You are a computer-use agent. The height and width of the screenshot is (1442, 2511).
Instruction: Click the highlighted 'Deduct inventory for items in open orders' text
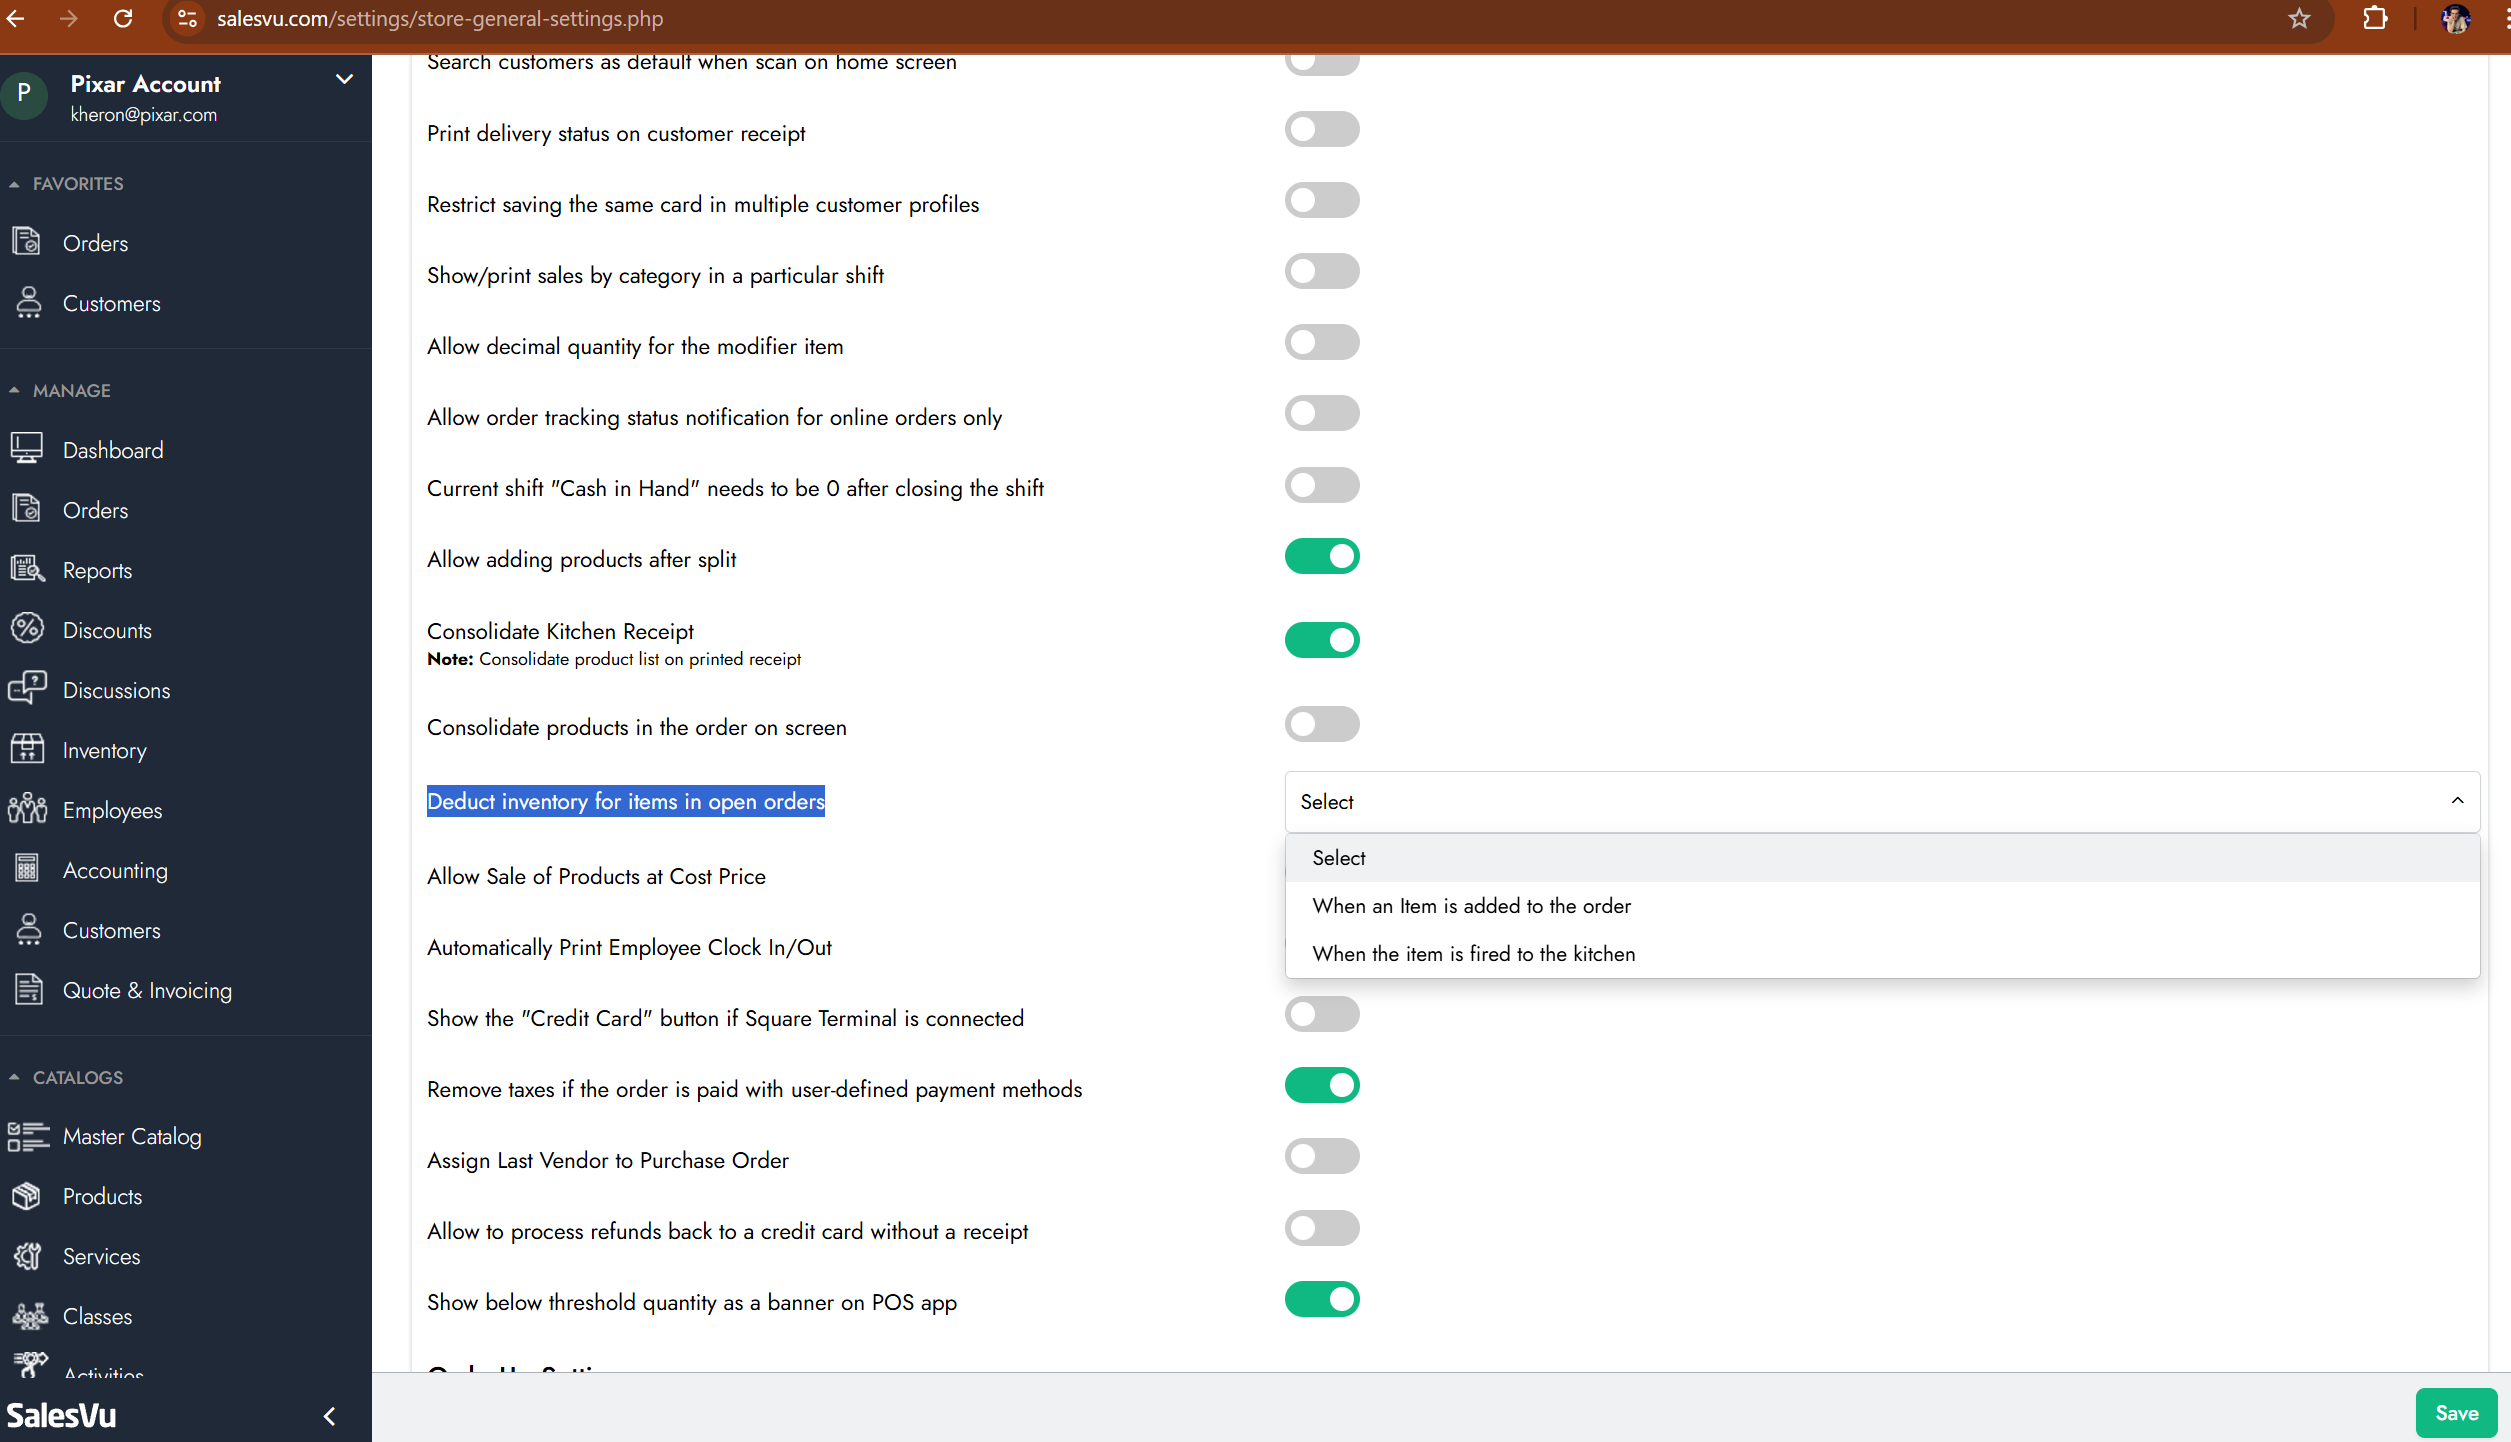[625, 801]
